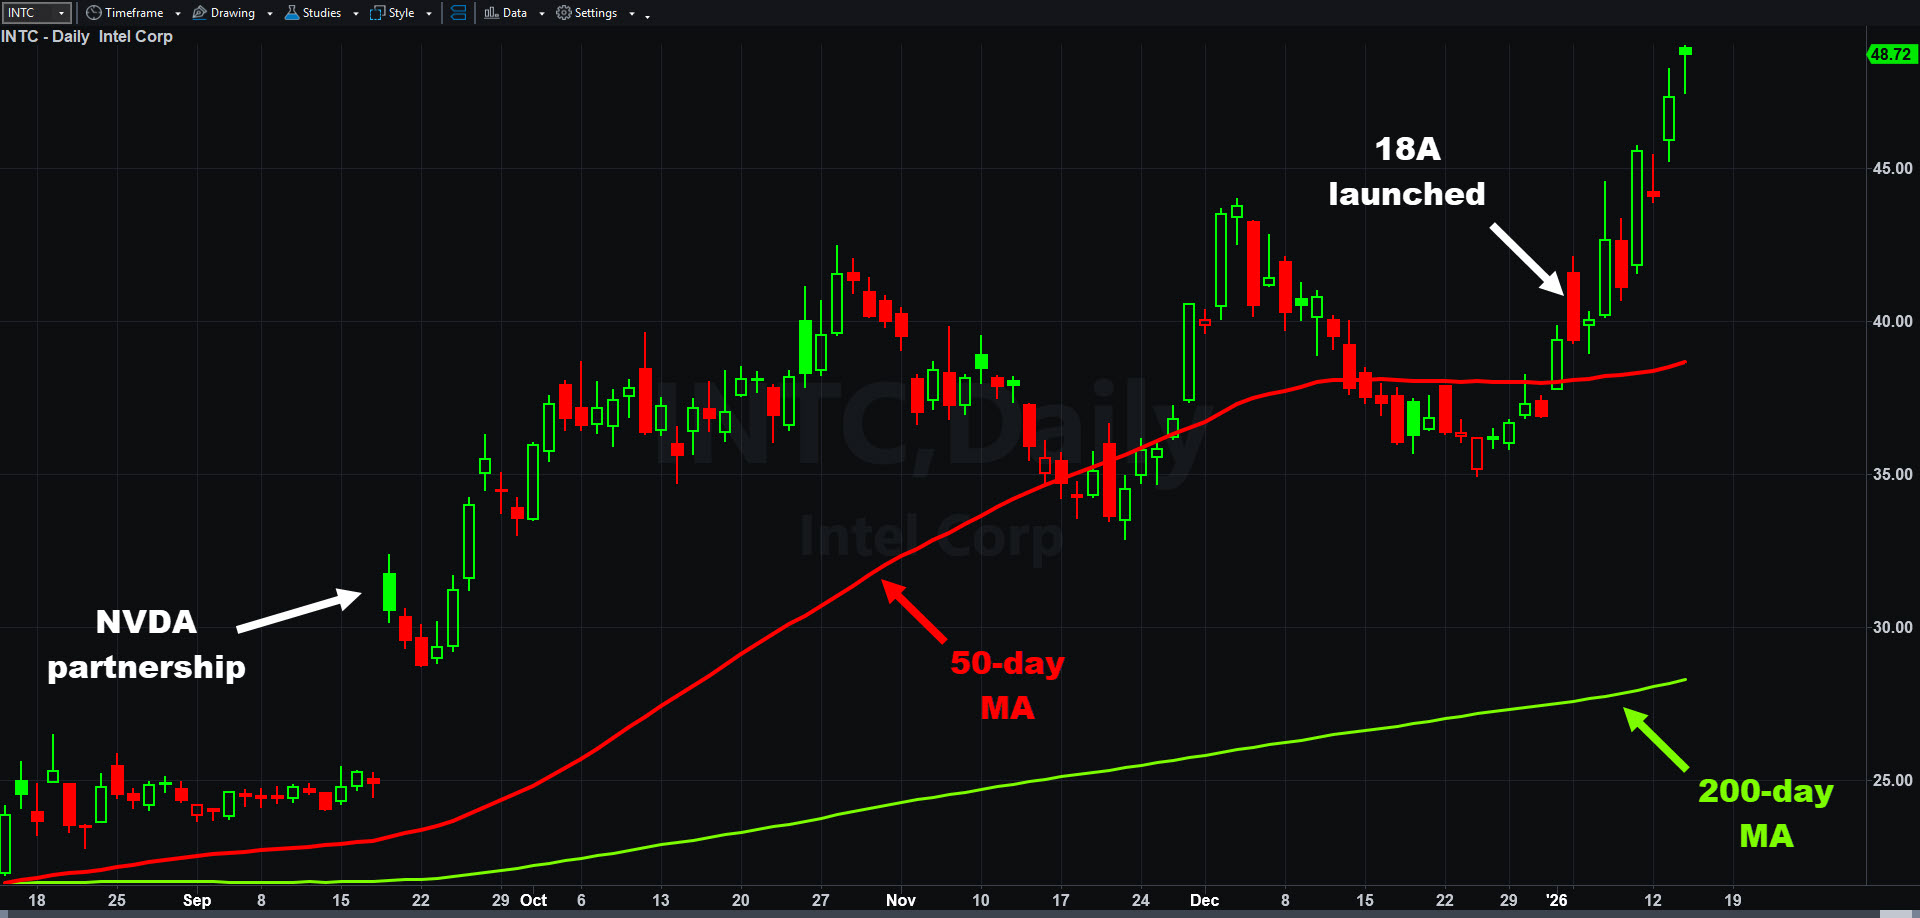Click the blue stacked-panels toolbar icon
The image size is (1920, 918).
(x=458, y=13)
